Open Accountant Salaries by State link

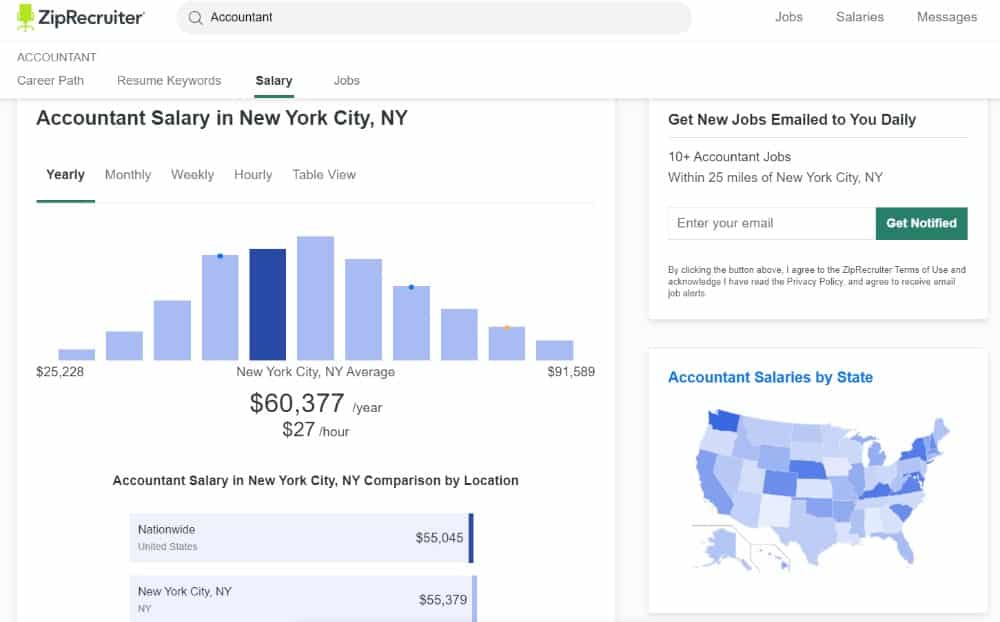pos(770,377)
